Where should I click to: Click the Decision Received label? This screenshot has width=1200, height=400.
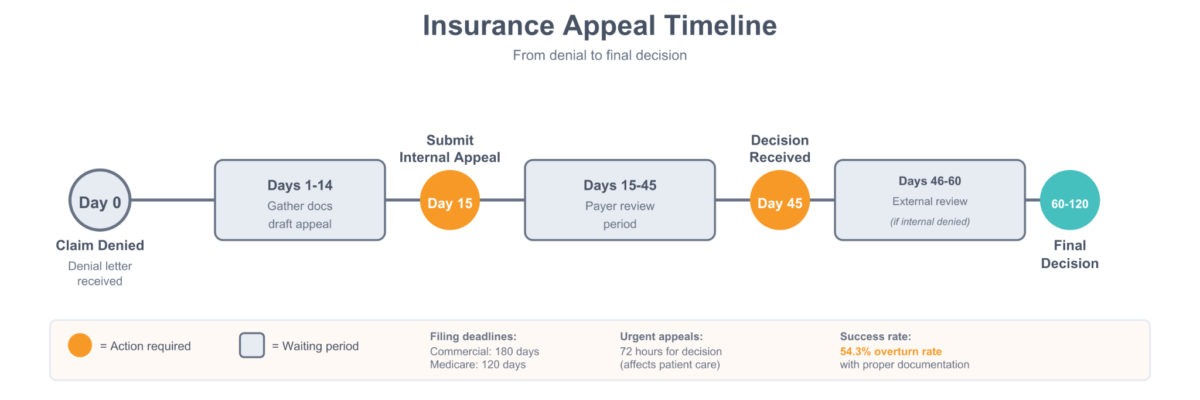(780, 148)
